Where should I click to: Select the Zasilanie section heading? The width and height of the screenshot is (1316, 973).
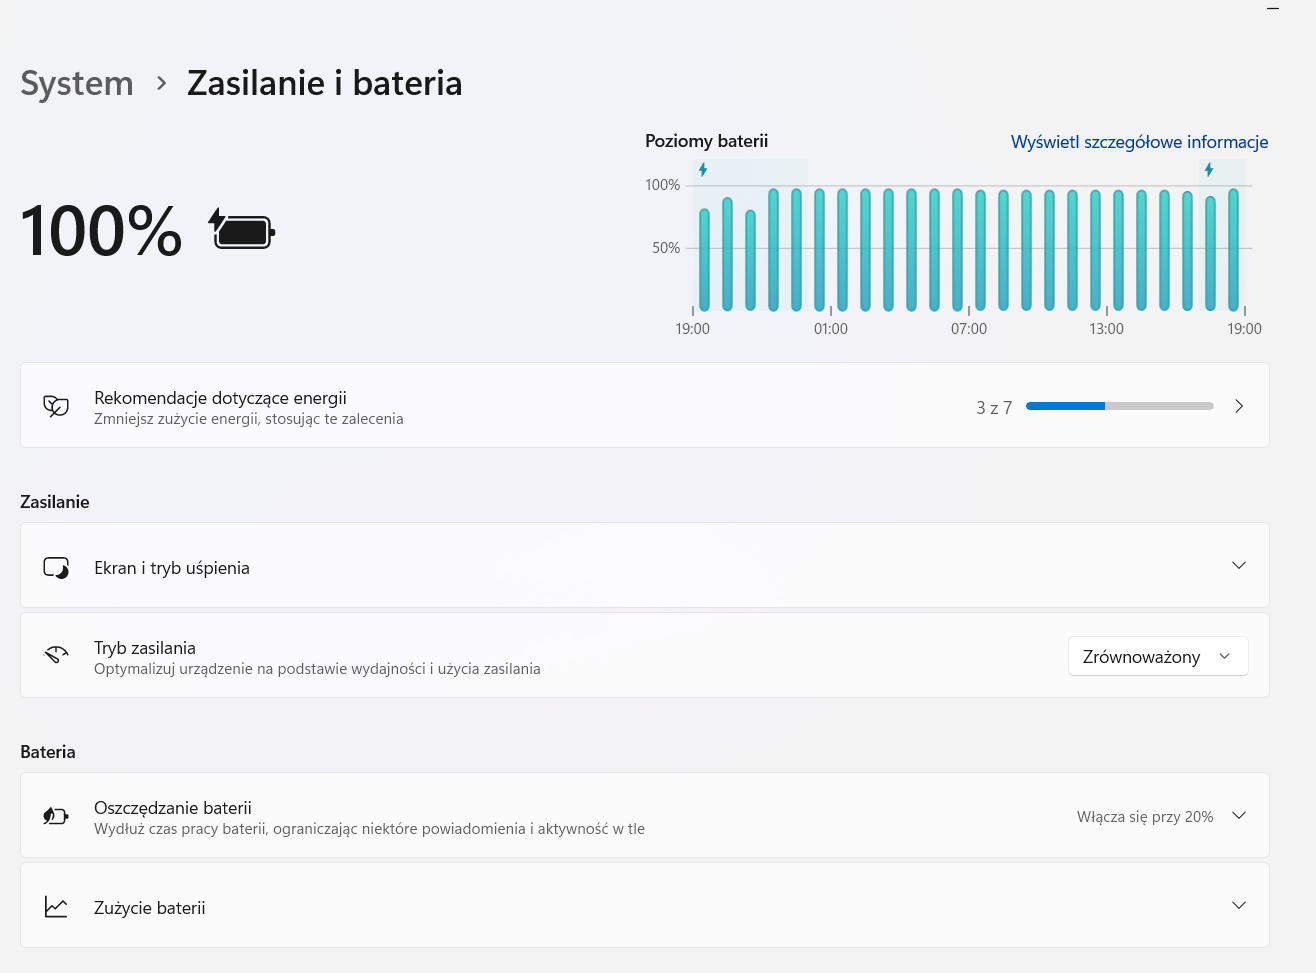(x=55, y=501)
